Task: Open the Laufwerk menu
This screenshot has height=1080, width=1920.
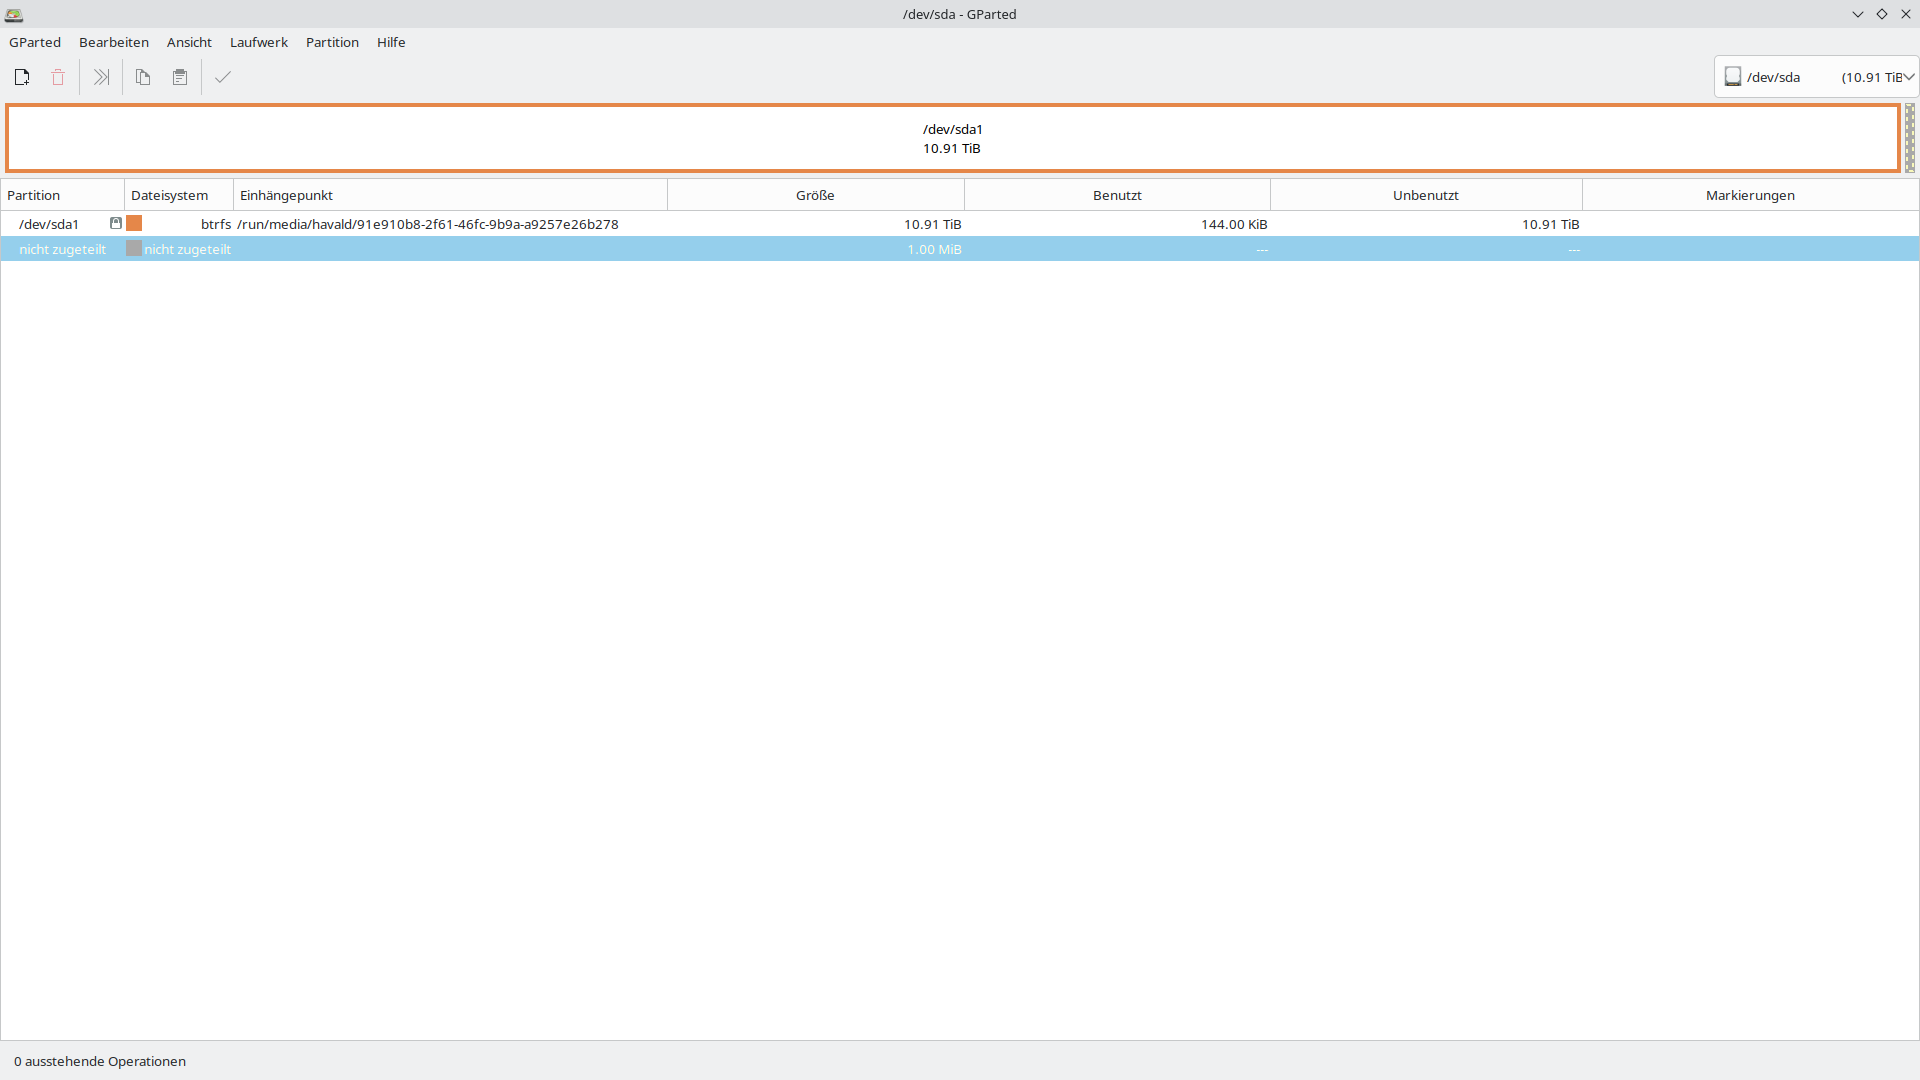Action: (258, 42)
